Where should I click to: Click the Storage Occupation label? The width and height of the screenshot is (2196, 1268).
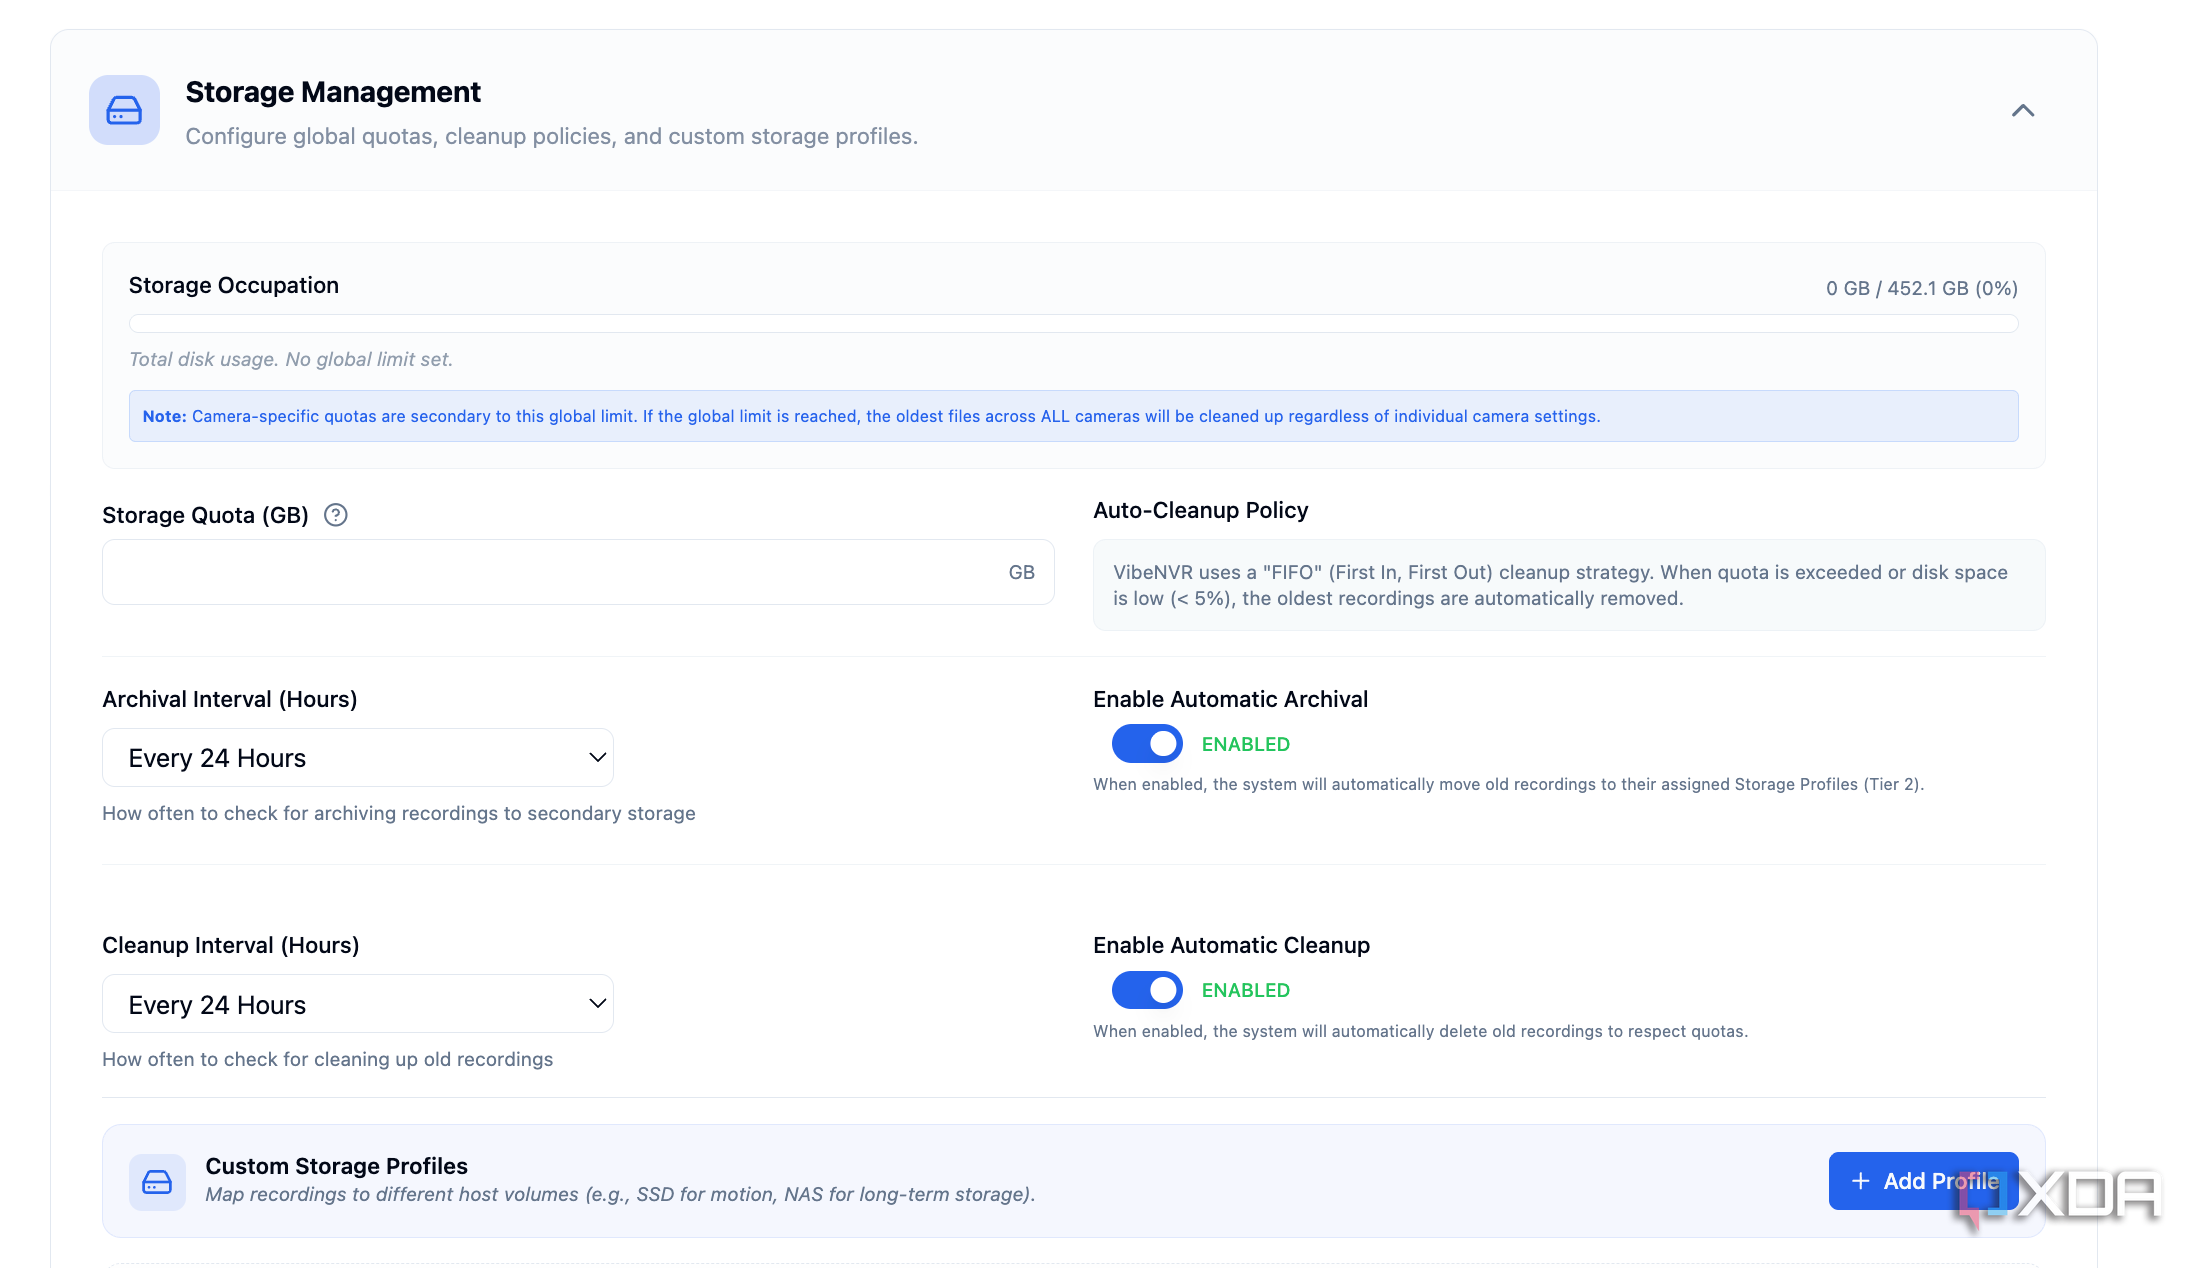click(234, 285)
